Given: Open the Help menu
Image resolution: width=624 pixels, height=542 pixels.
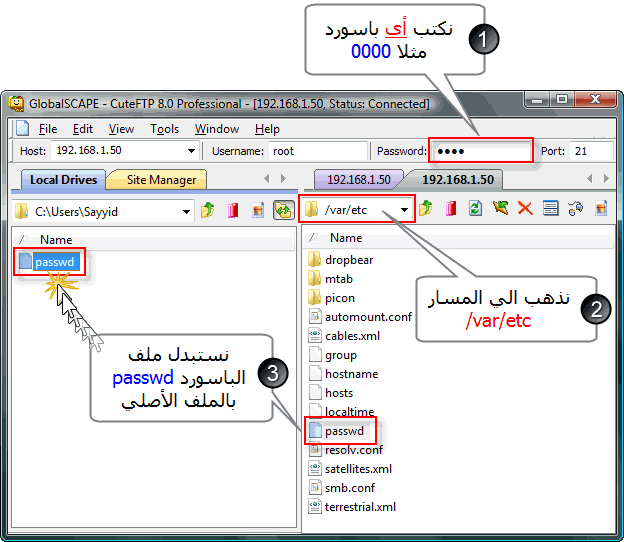Looking at the screenshot, I should [267, 129].
